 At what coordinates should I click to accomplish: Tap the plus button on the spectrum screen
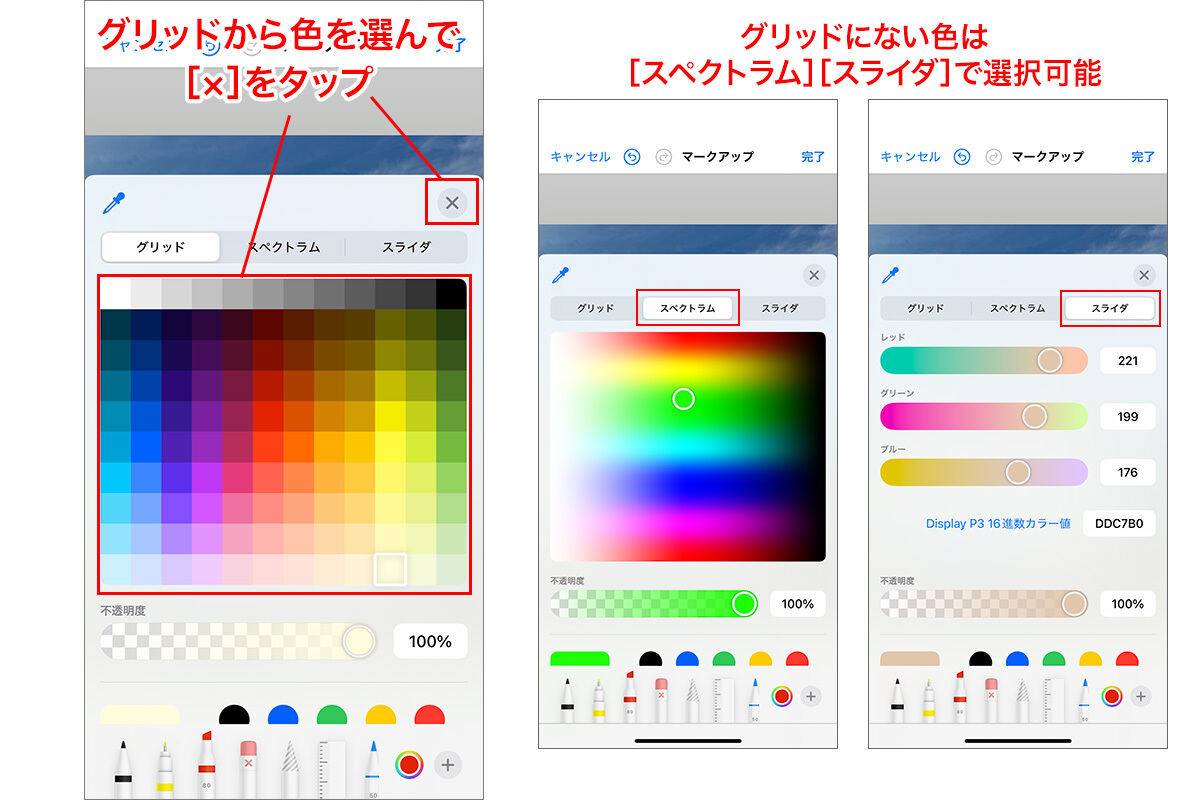[811, 696]
